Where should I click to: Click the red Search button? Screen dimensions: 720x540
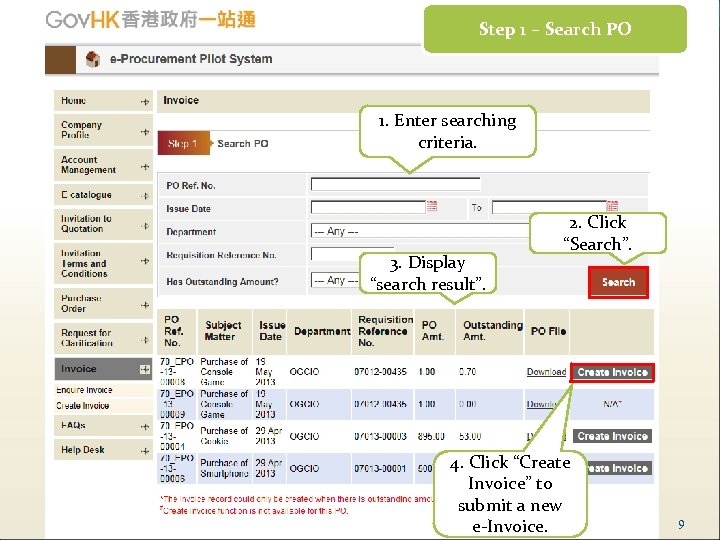(x=619, y=282)
